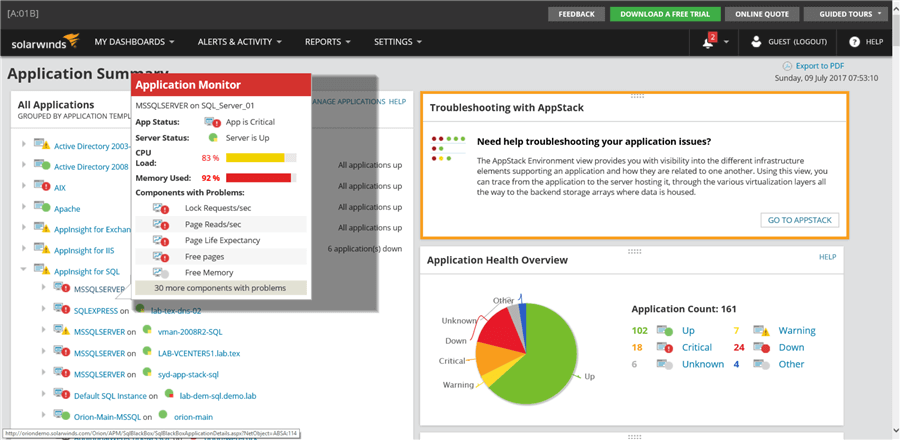900x440 pixels.
Task: Click the Application Health Overview drag handle
Action: pyautogui.click(x=634, y=251)
